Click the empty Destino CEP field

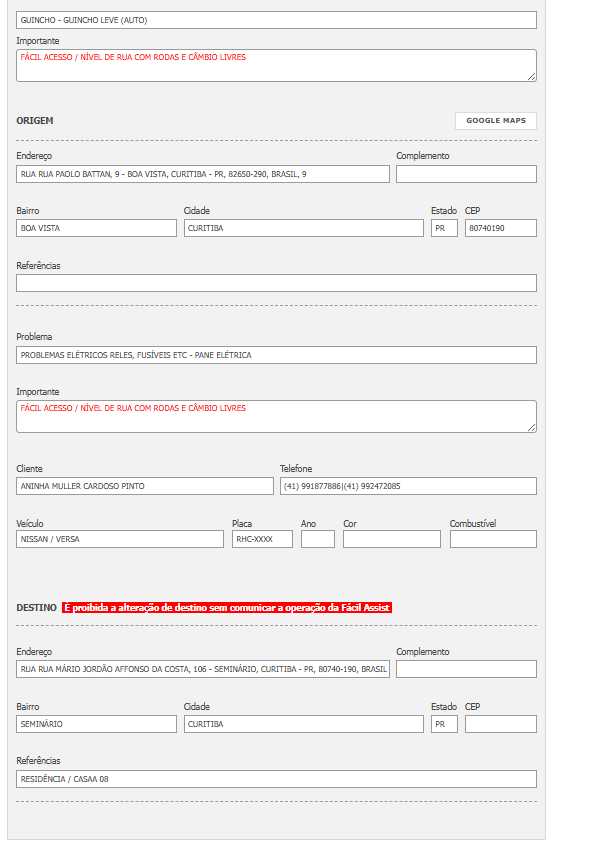pos(501,724)
